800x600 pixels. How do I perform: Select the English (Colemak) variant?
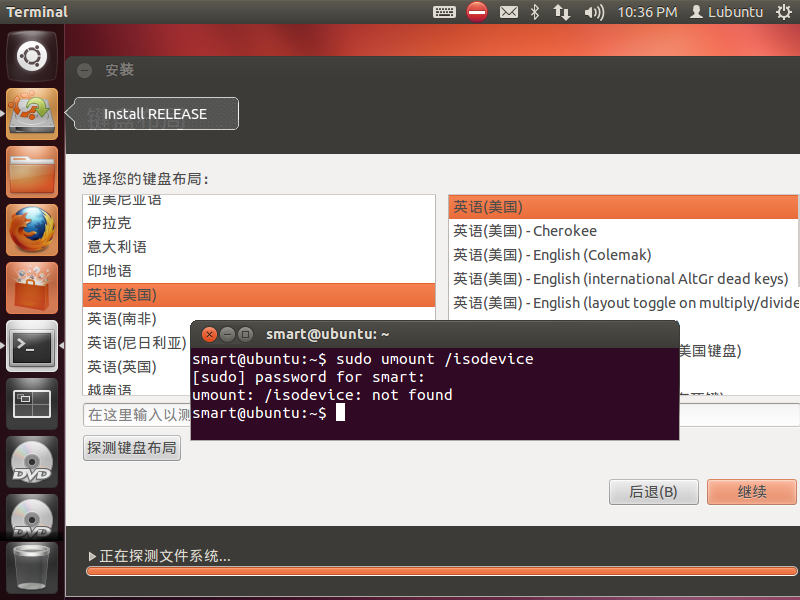point(623,255)
